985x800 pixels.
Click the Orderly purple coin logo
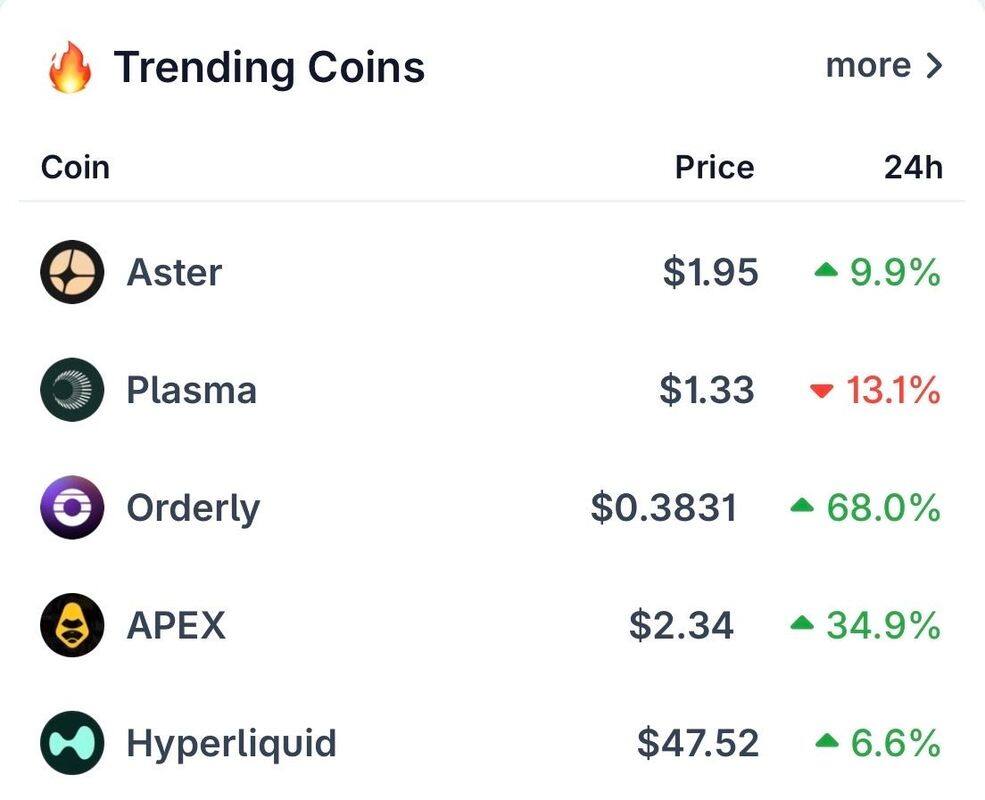click(72, 507)
